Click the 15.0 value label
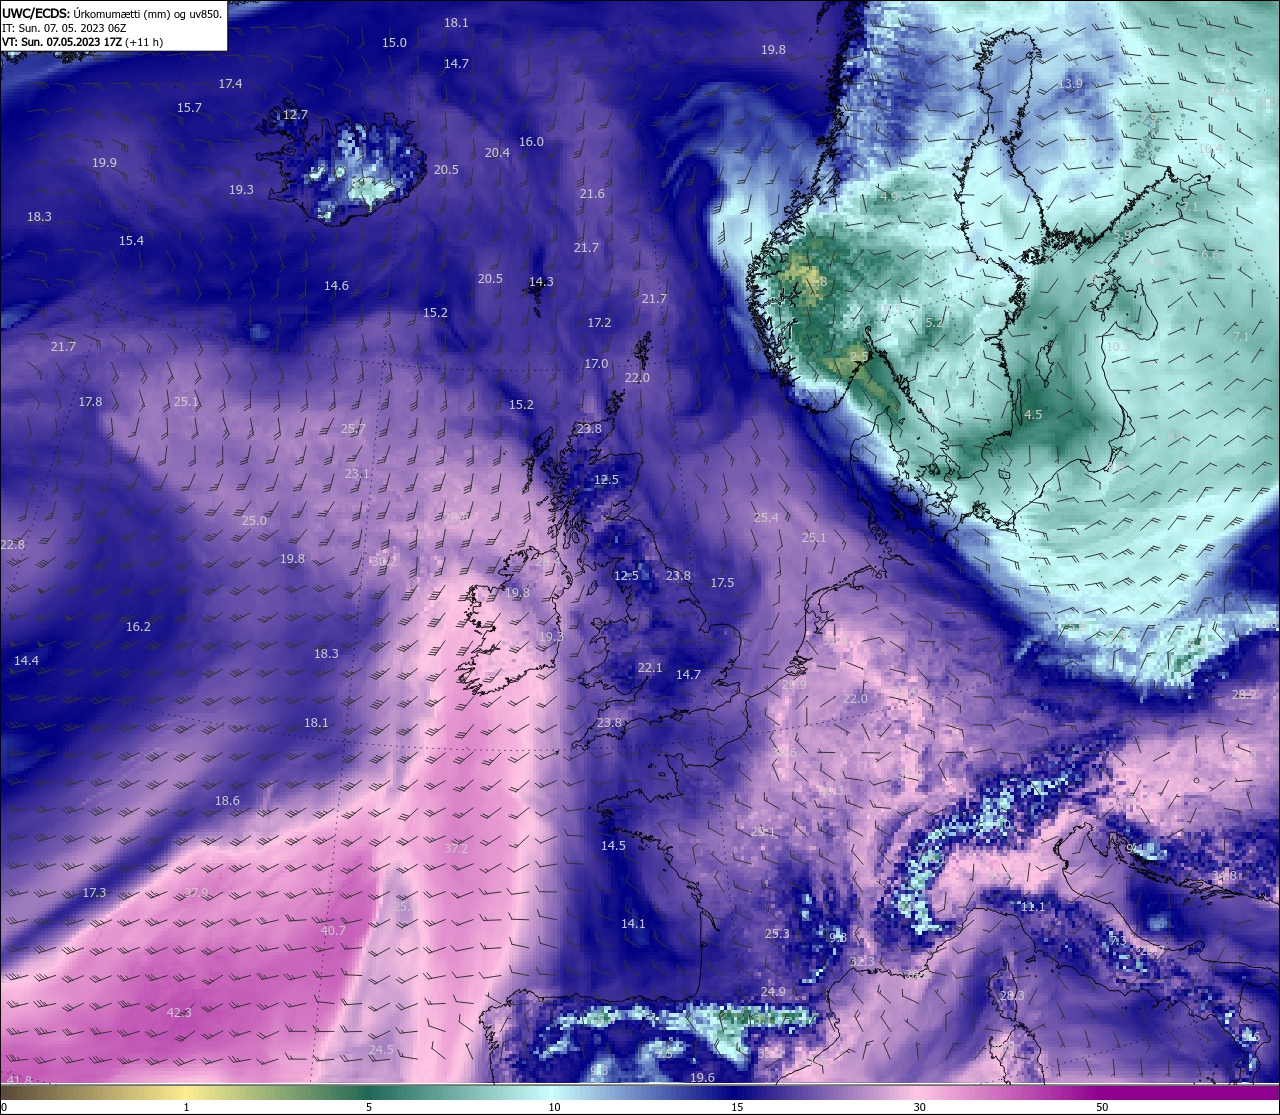The image size is (1280, 1115). 395,43
